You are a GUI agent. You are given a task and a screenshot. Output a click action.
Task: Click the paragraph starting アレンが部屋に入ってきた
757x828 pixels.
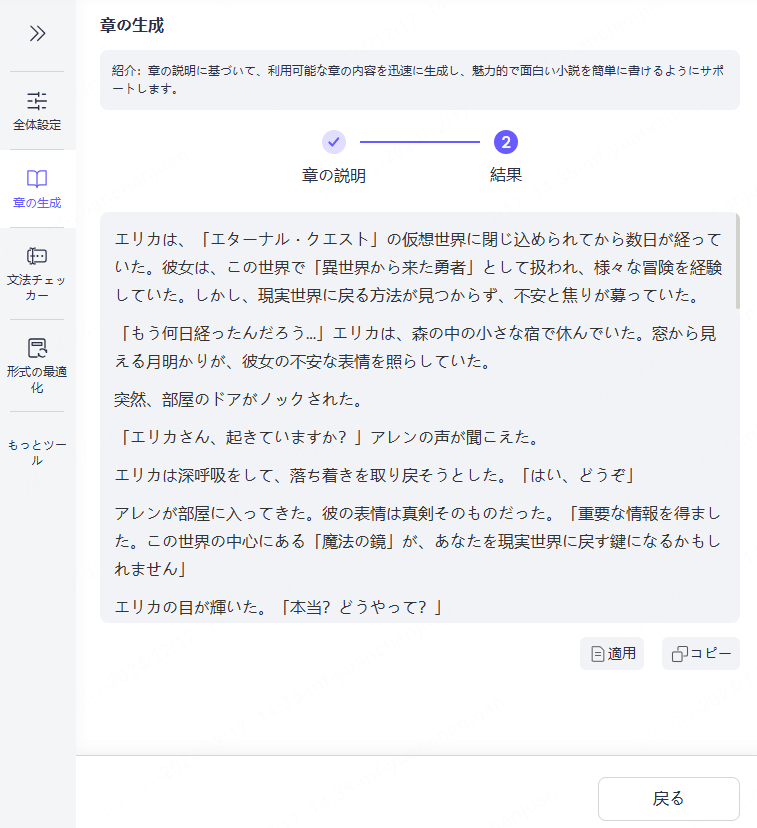point(418,541)
